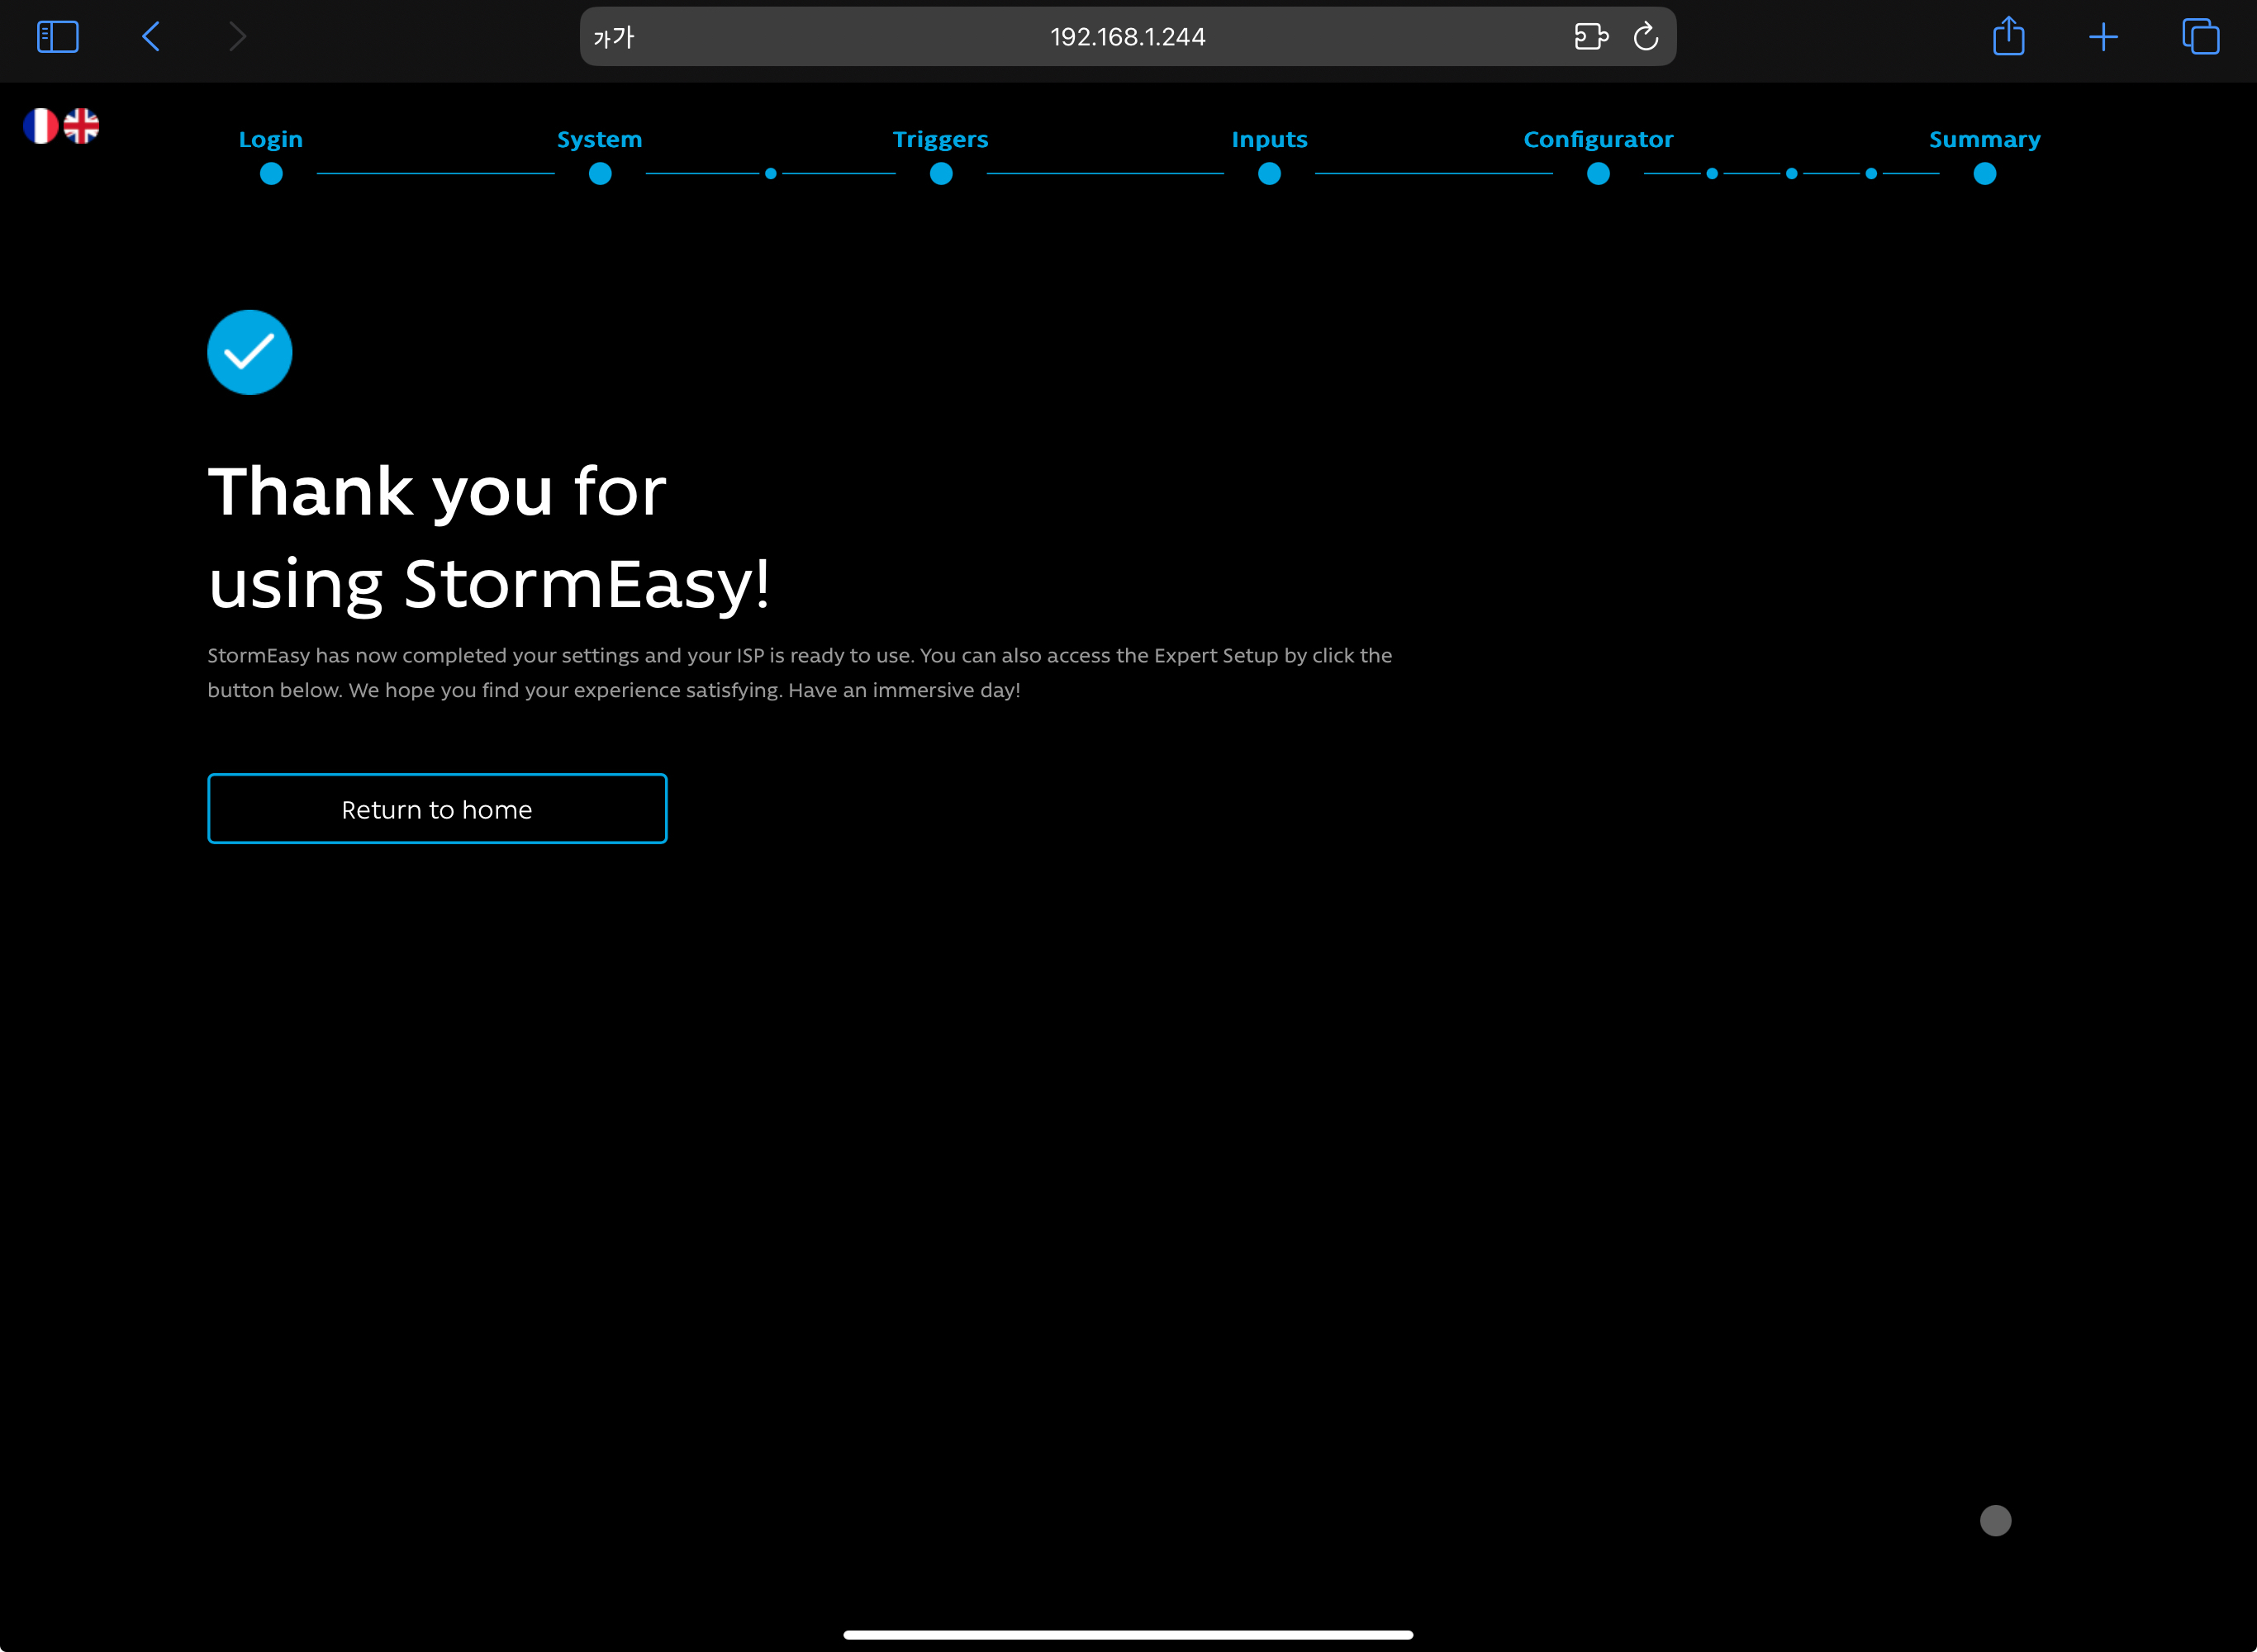This screenshot has width=2257, height=1652.
Task: Open Safari share sheet
Action: tap(2008, 37)
